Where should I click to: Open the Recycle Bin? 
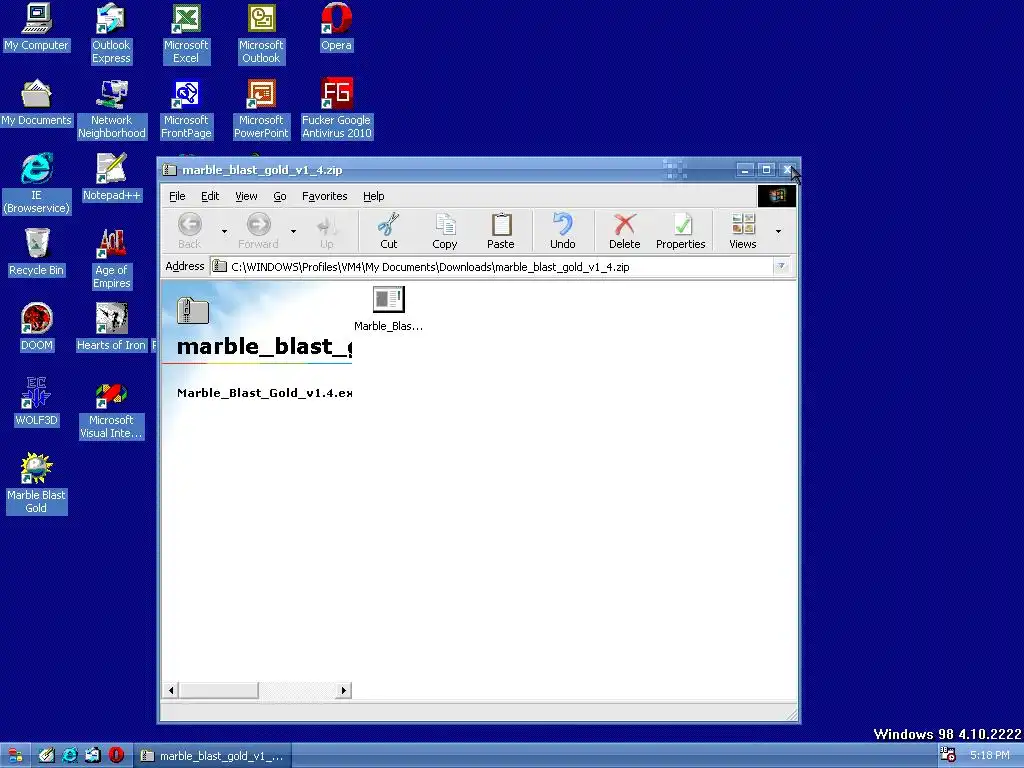point(36,252)
